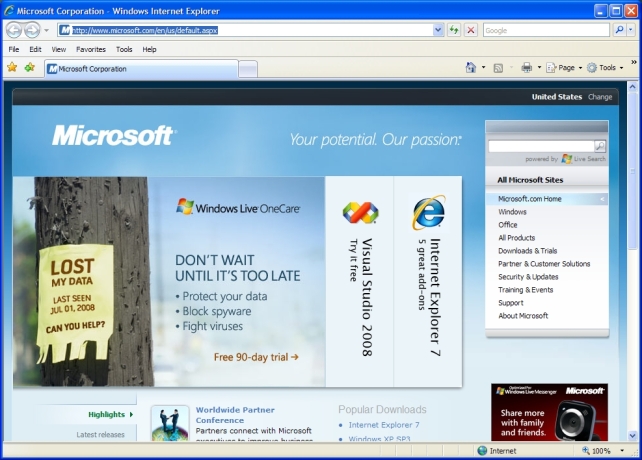Expand the zoom level dropdown arrow

click(x=622, y=451)
